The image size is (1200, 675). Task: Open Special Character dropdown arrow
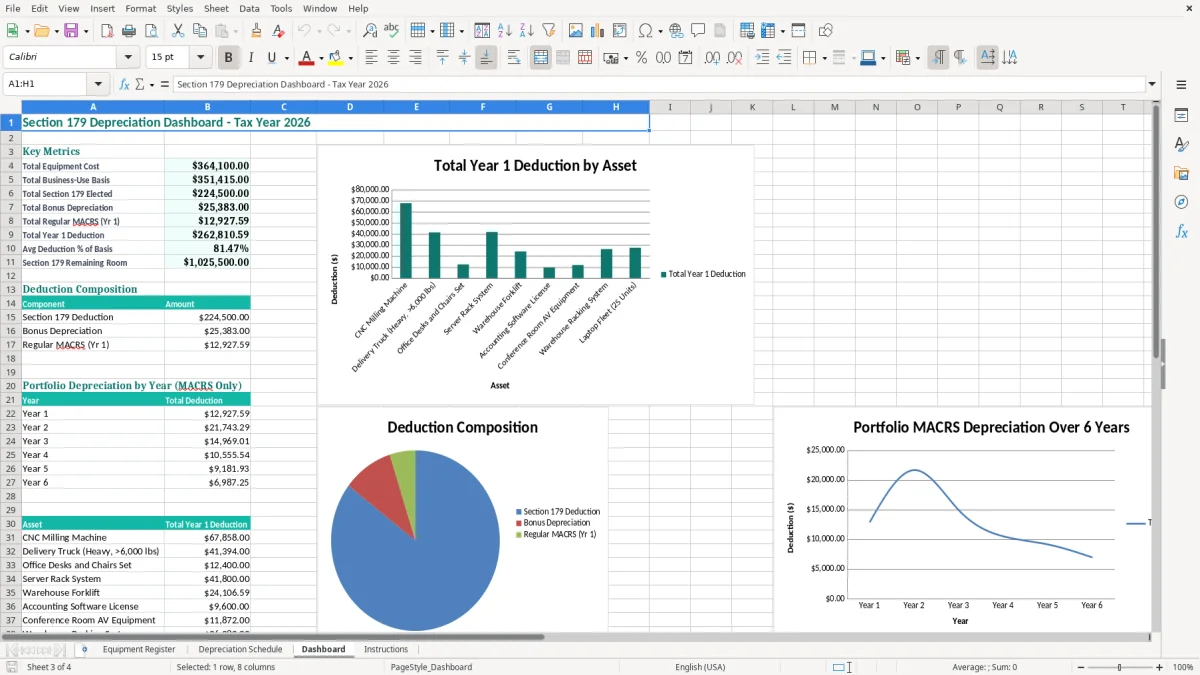660,31
